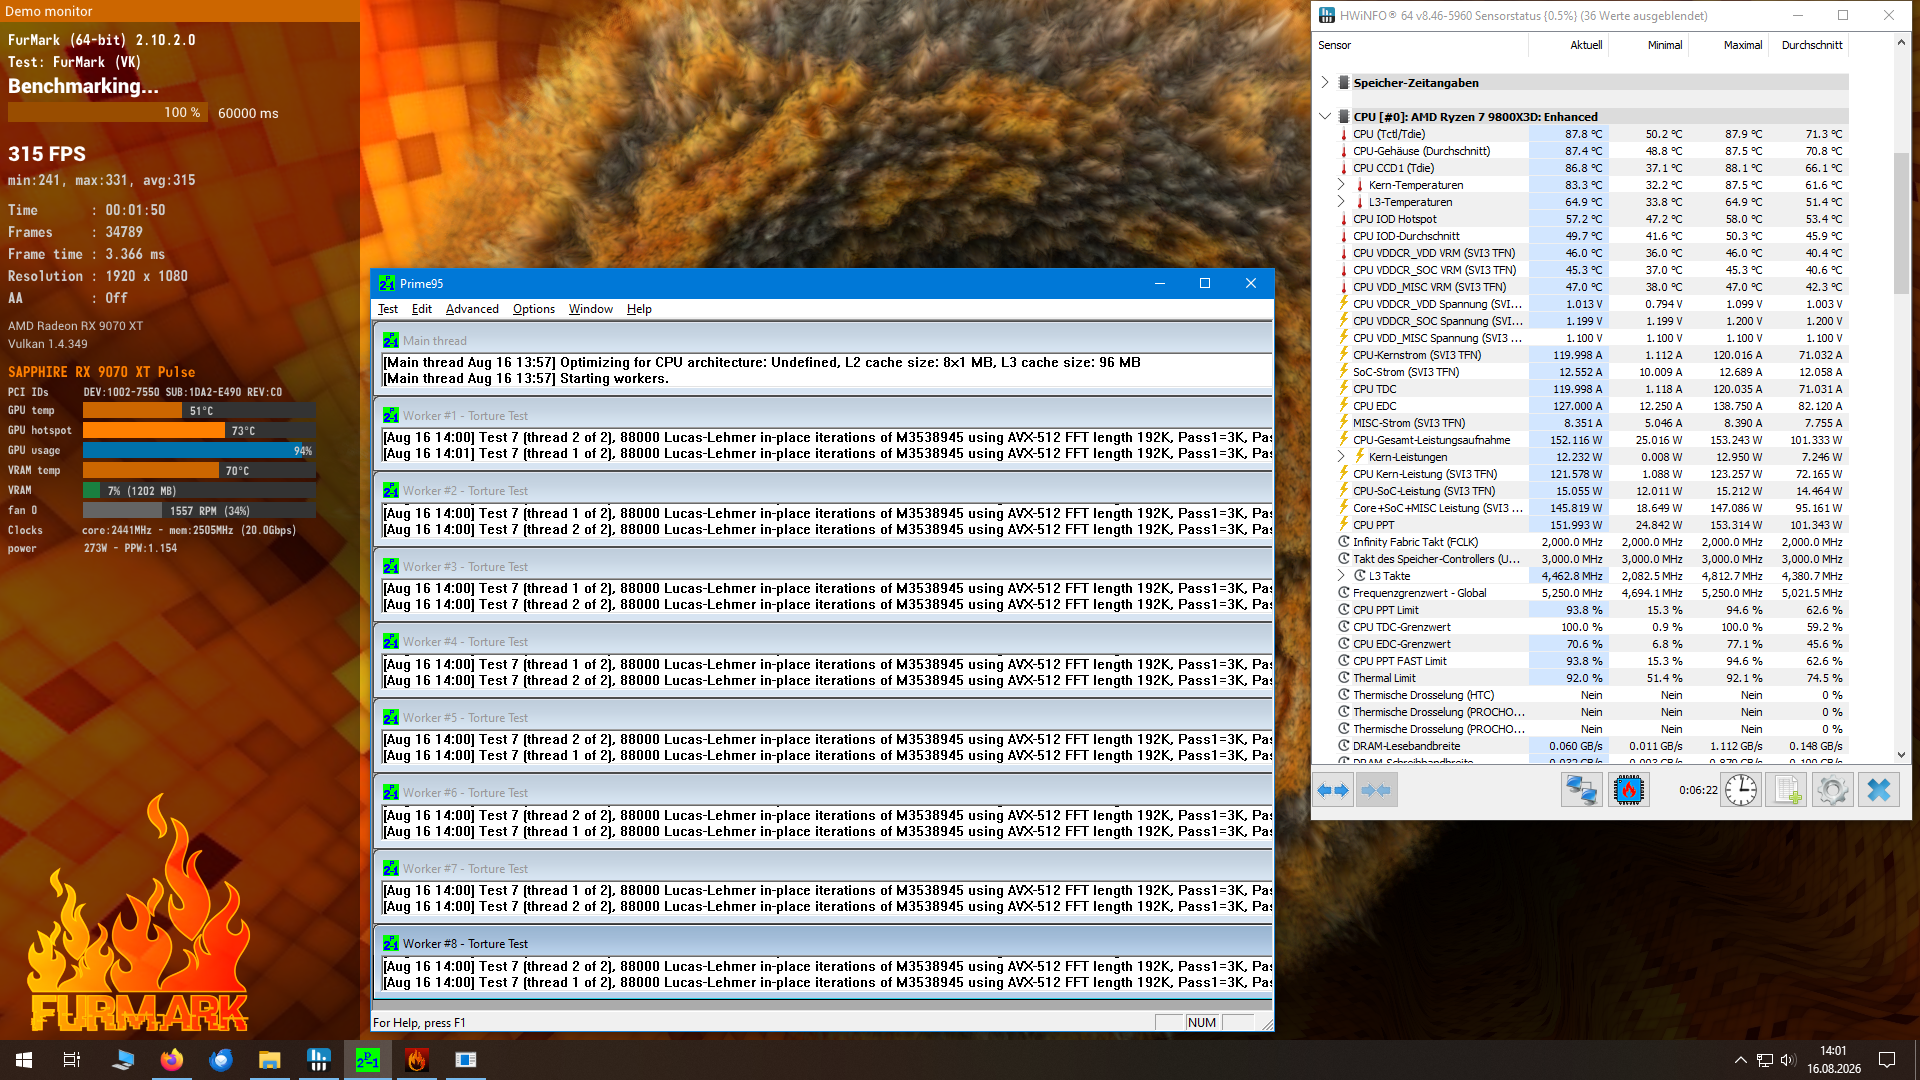Screen dimensions: 1920x1080
Task: Click Prime95 status bar NUM indicator
Action: pos(1202,1023)
